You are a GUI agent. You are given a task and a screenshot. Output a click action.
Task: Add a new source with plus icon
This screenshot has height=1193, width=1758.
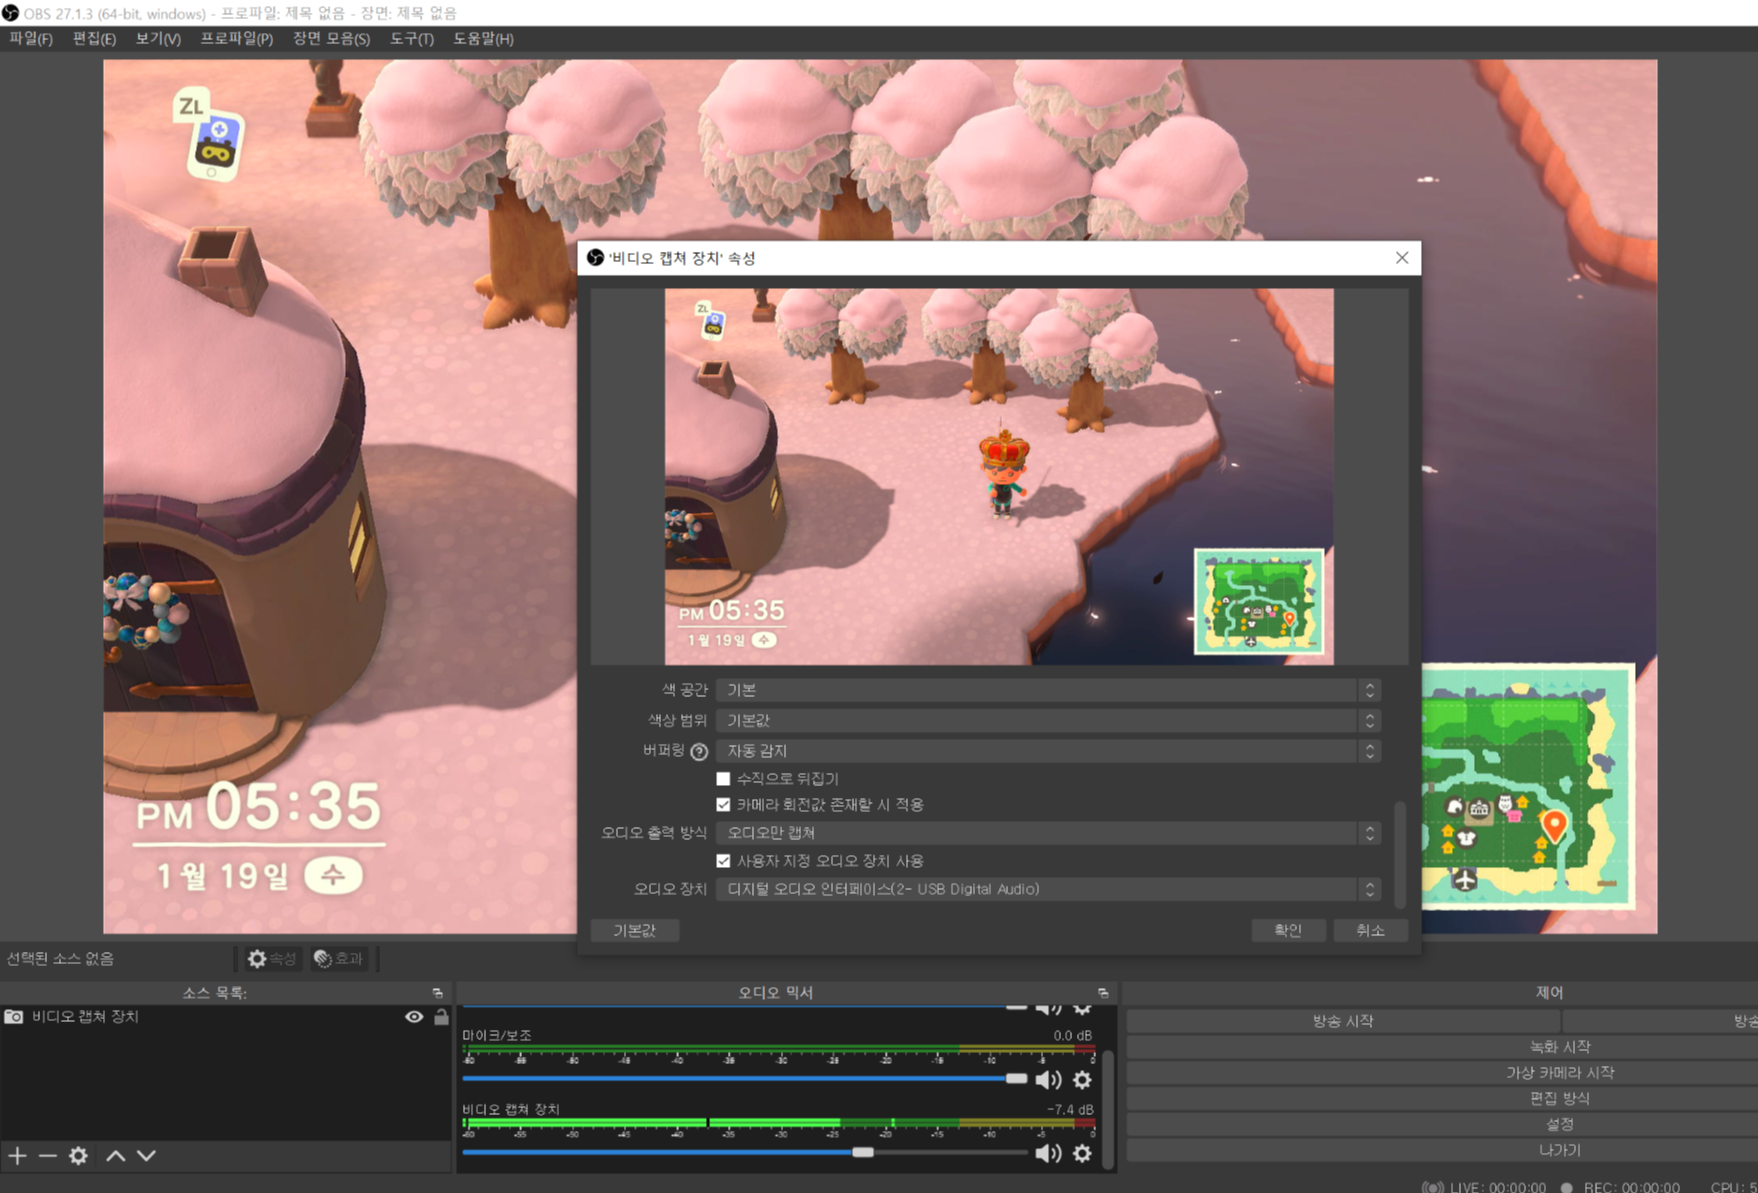[x=18, y=1156]
